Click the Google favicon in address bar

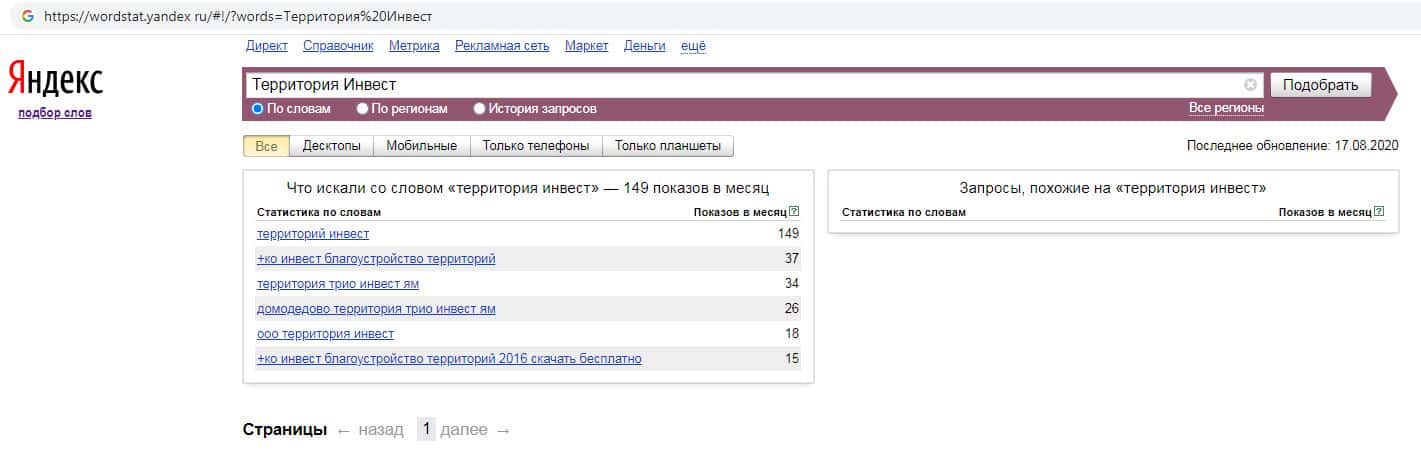click(28, 16)
